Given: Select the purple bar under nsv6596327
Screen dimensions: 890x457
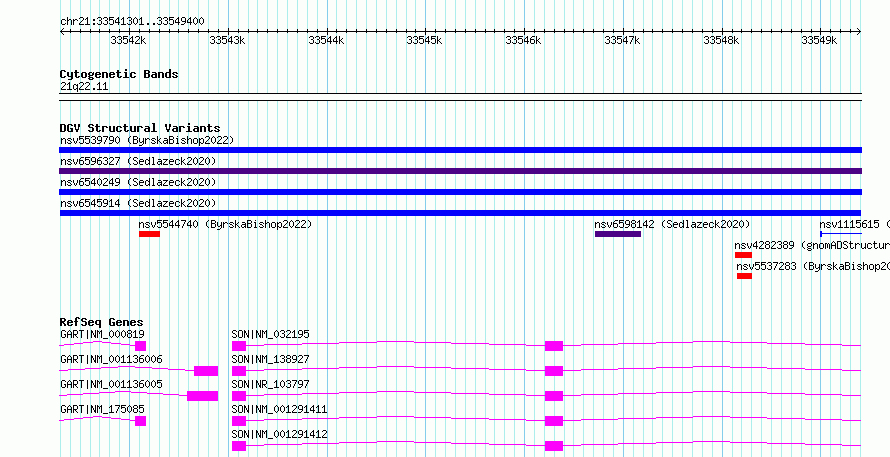Looking at the screenshot, I should [x=460, y=171].
